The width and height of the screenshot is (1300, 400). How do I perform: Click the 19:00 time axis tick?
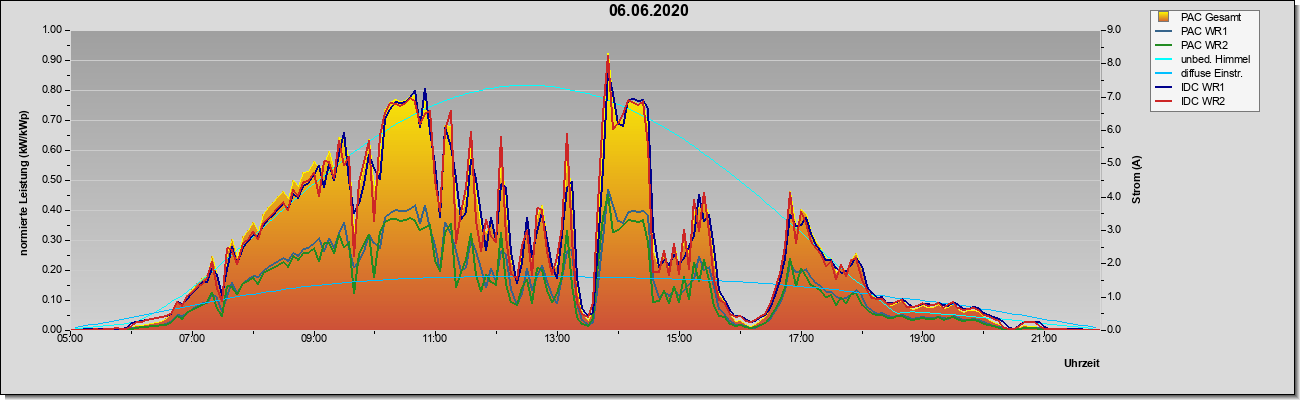tap(922, 339)
